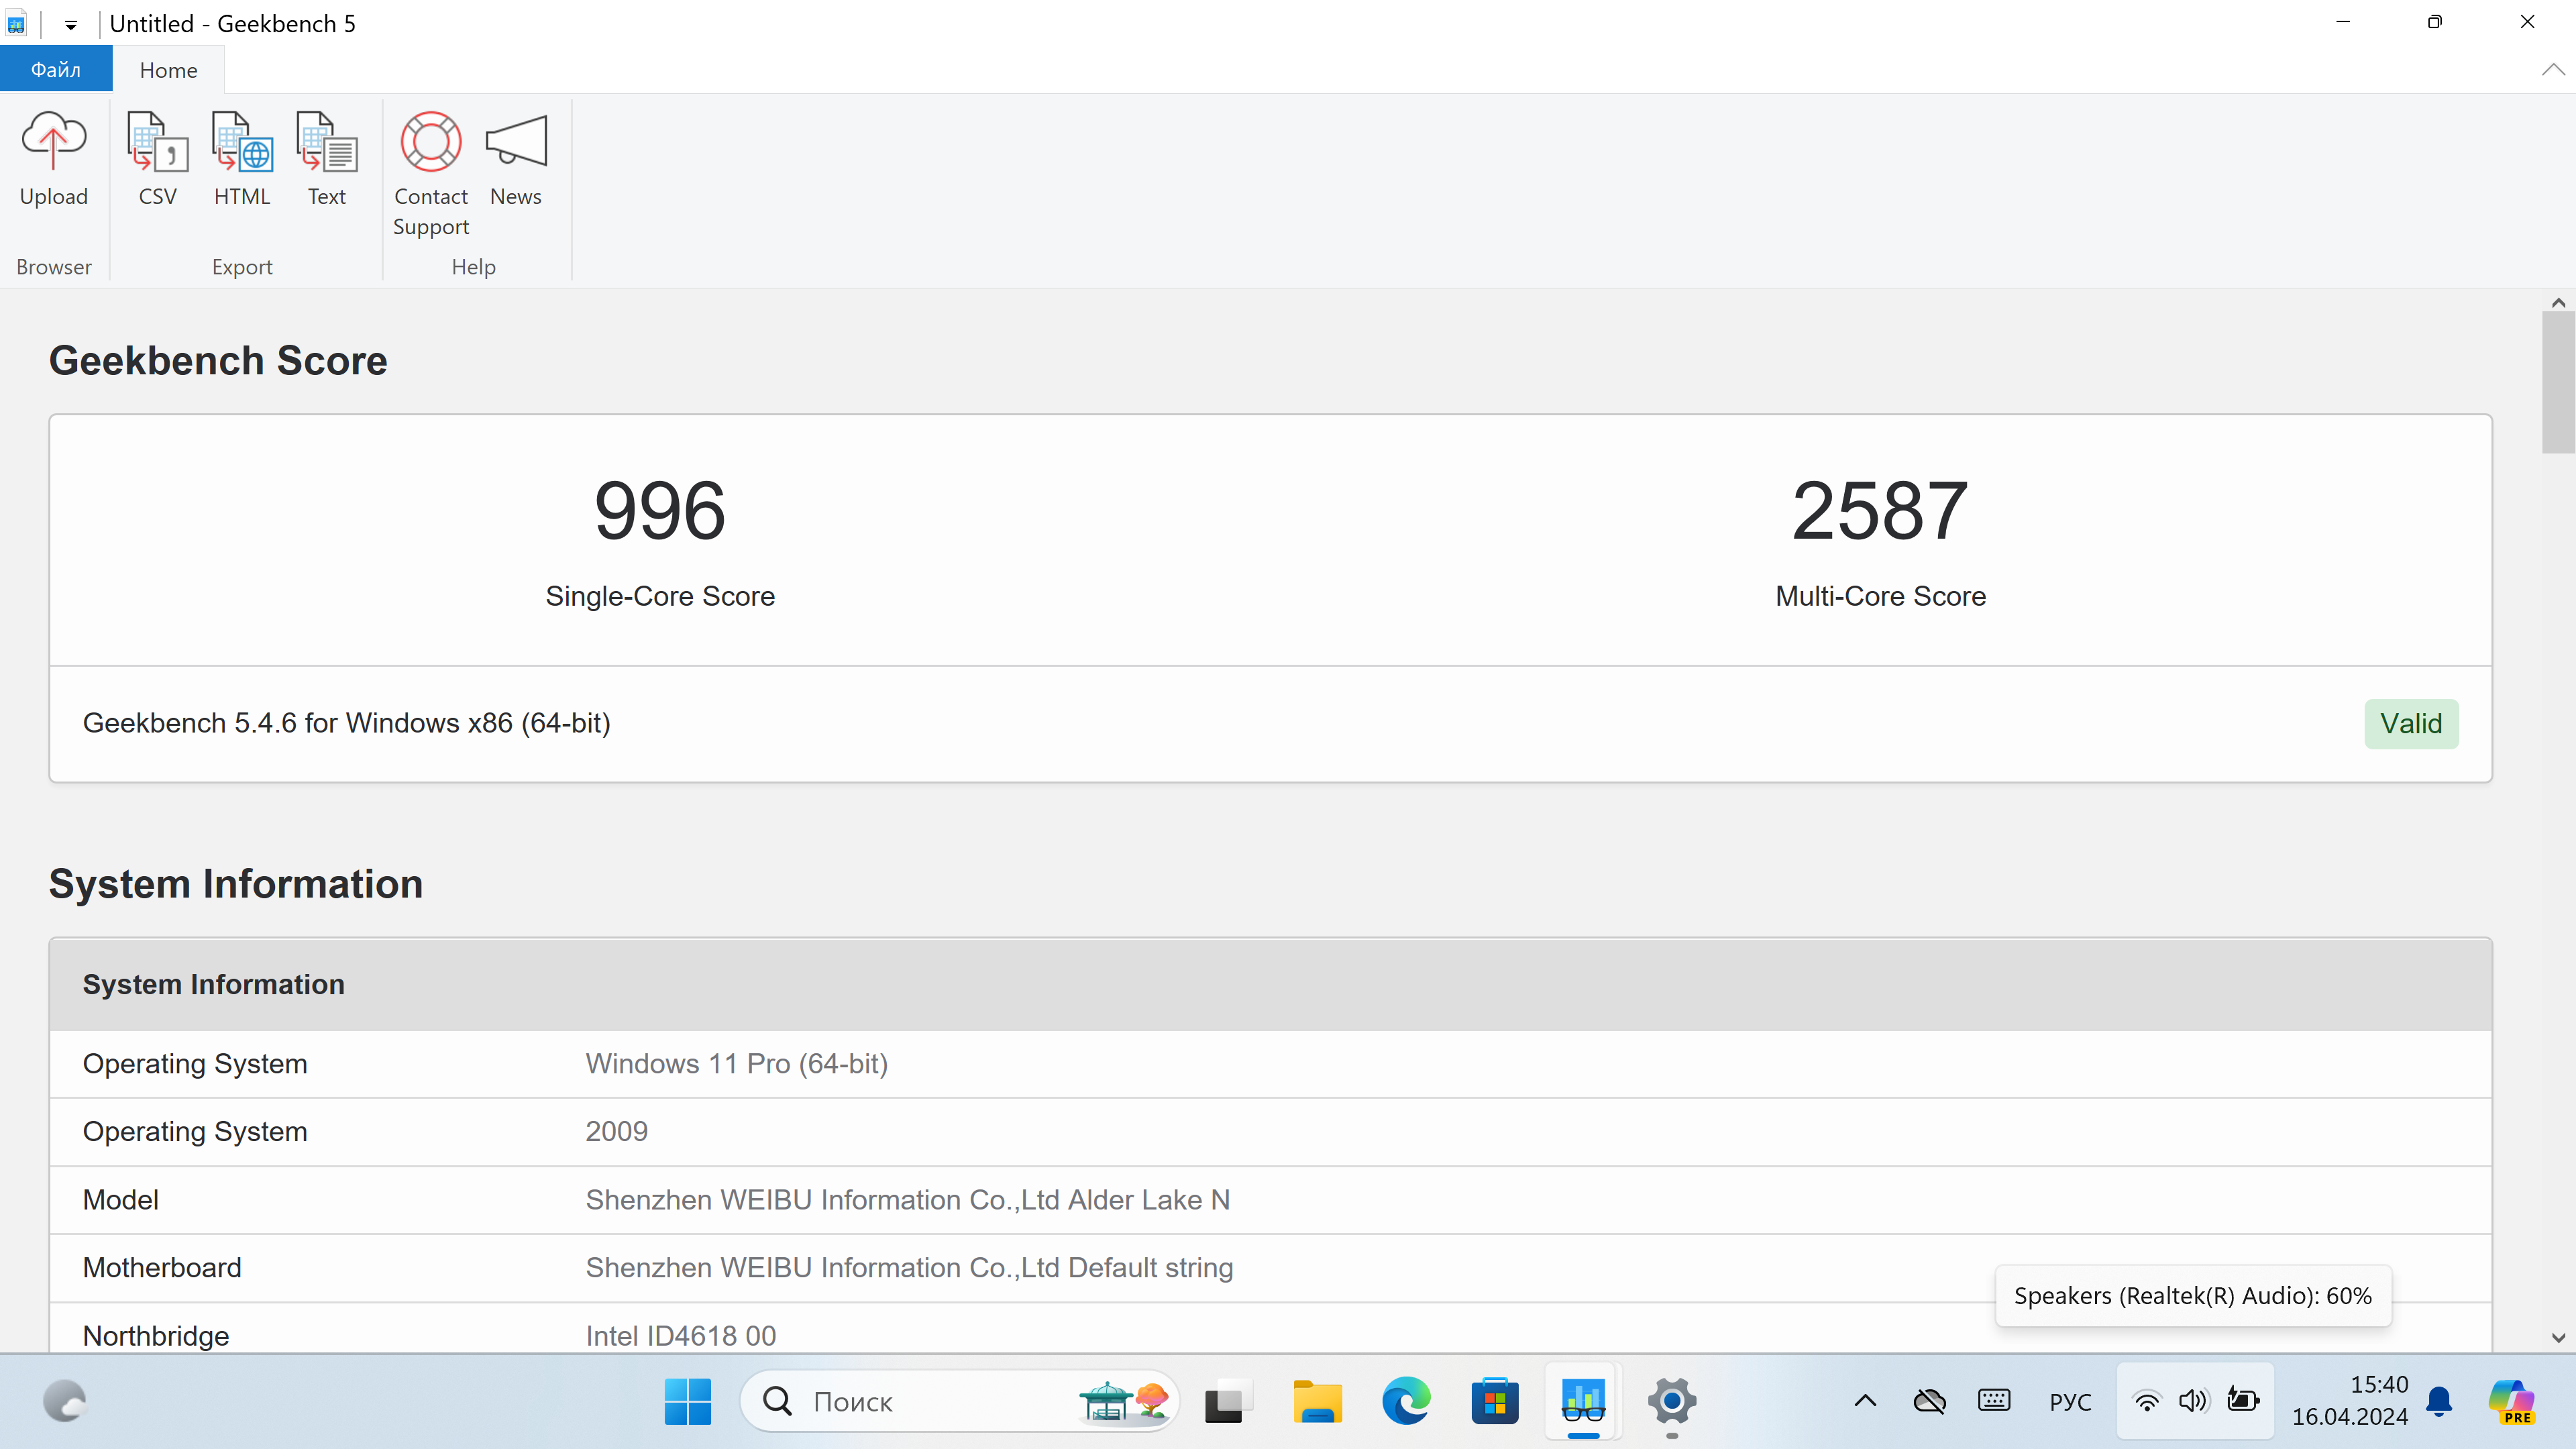The width and height of the screenshot is (2576, 1449).
Task: Open Microsoft Edge from taskbar
Action: [x=1405, y=1401]
